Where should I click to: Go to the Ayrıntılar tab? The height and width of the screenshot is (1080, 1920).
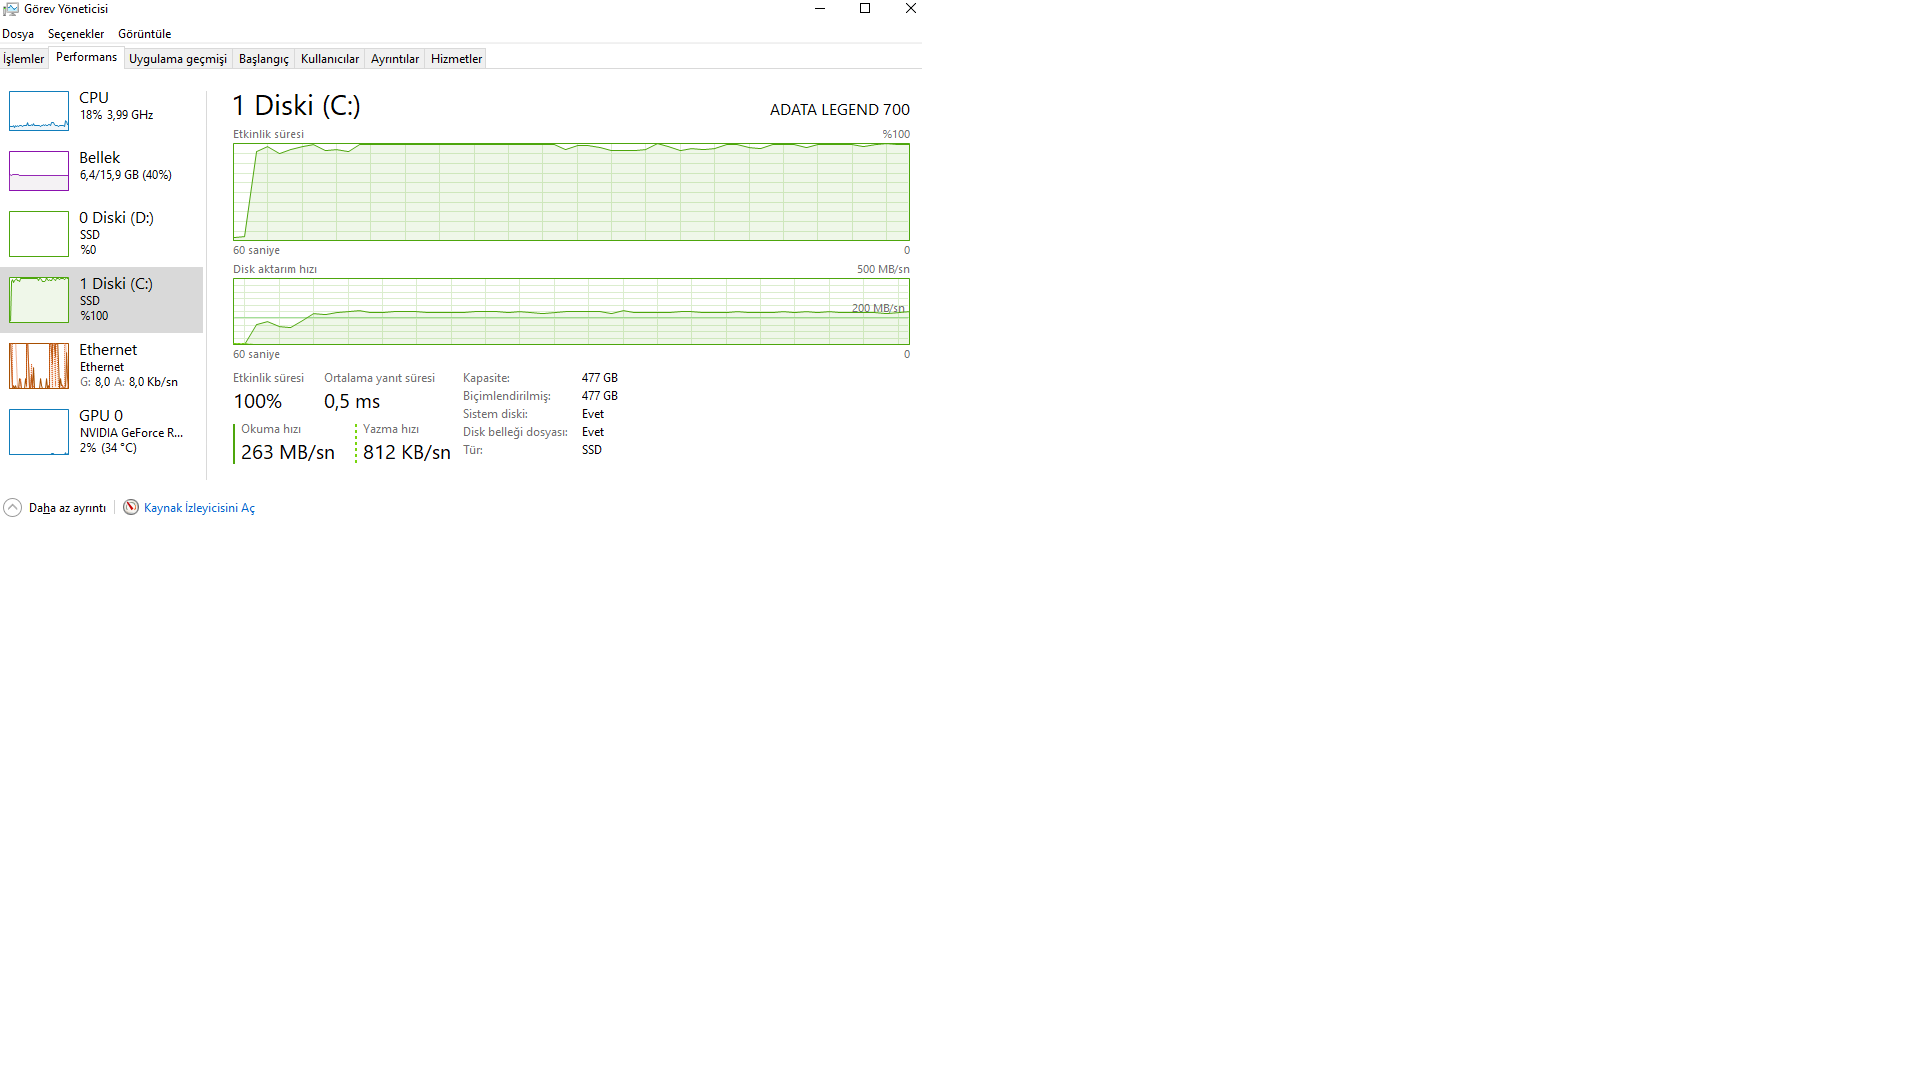[x=394, y=59]
